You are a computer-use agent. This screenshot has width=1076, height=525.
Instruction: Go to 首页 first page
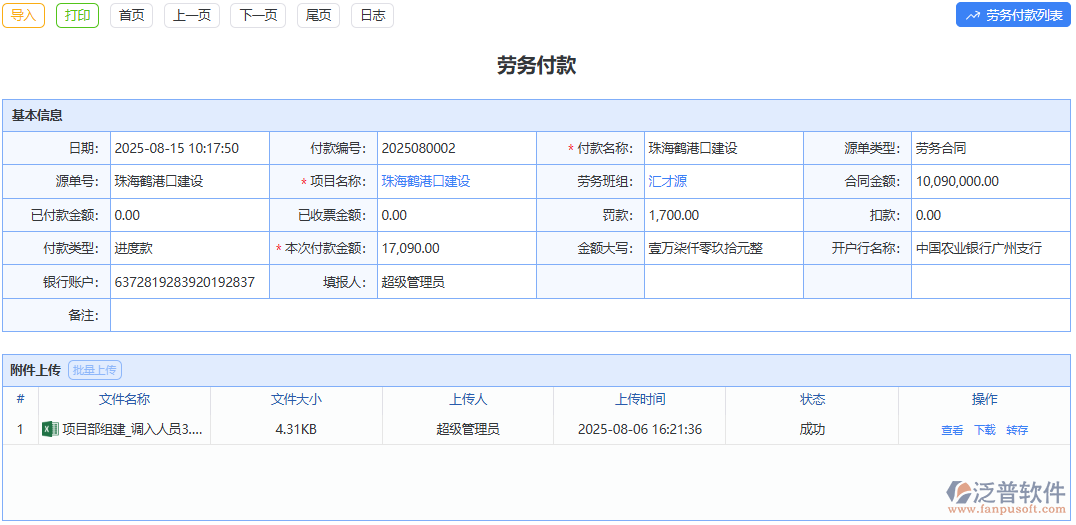(x=131, y=15)
